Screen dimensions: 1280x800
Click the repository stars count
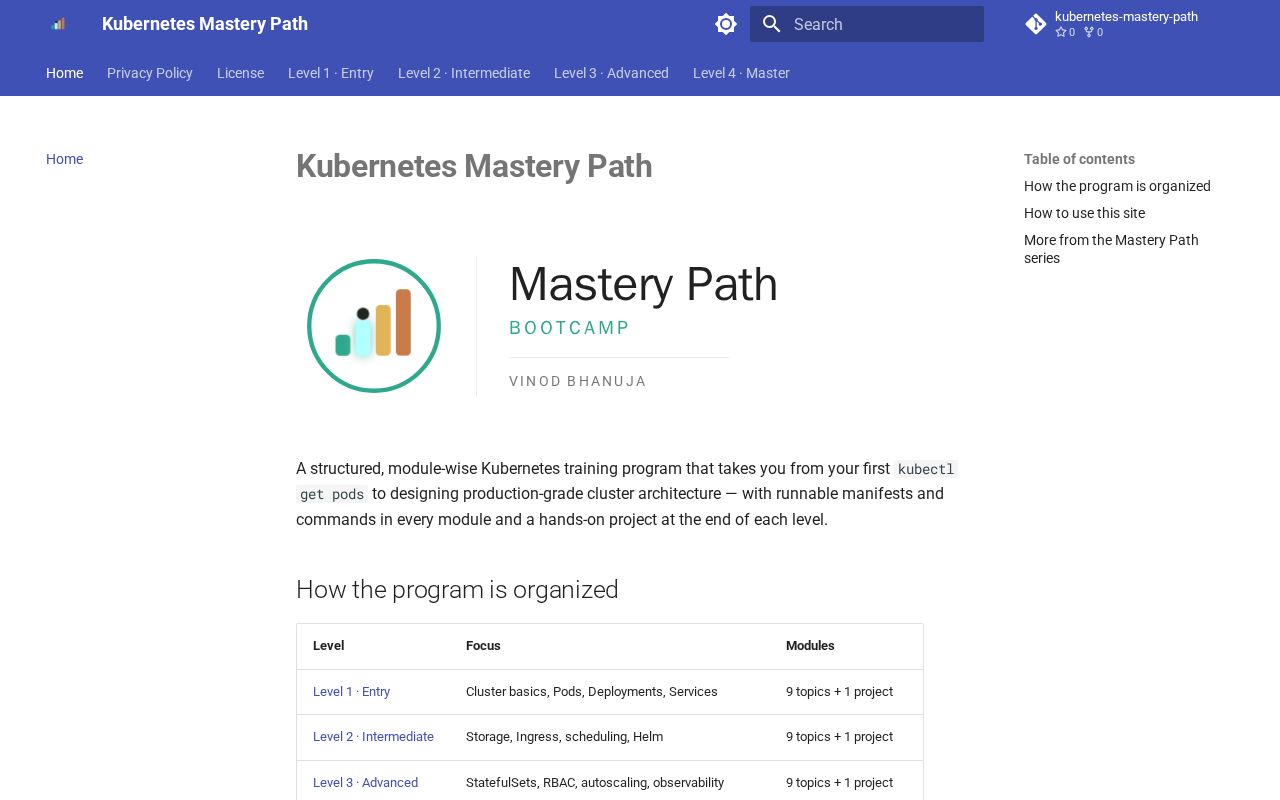click(1065, 32)
